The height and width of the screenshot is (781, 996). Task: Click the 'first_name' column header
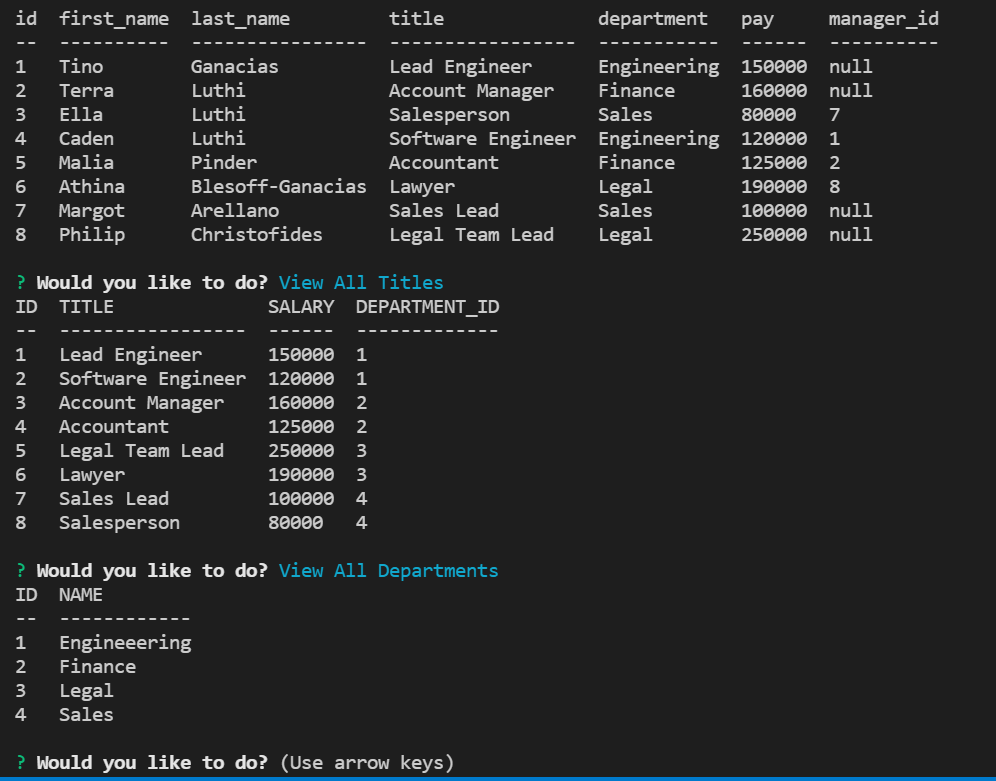(113, 18)
